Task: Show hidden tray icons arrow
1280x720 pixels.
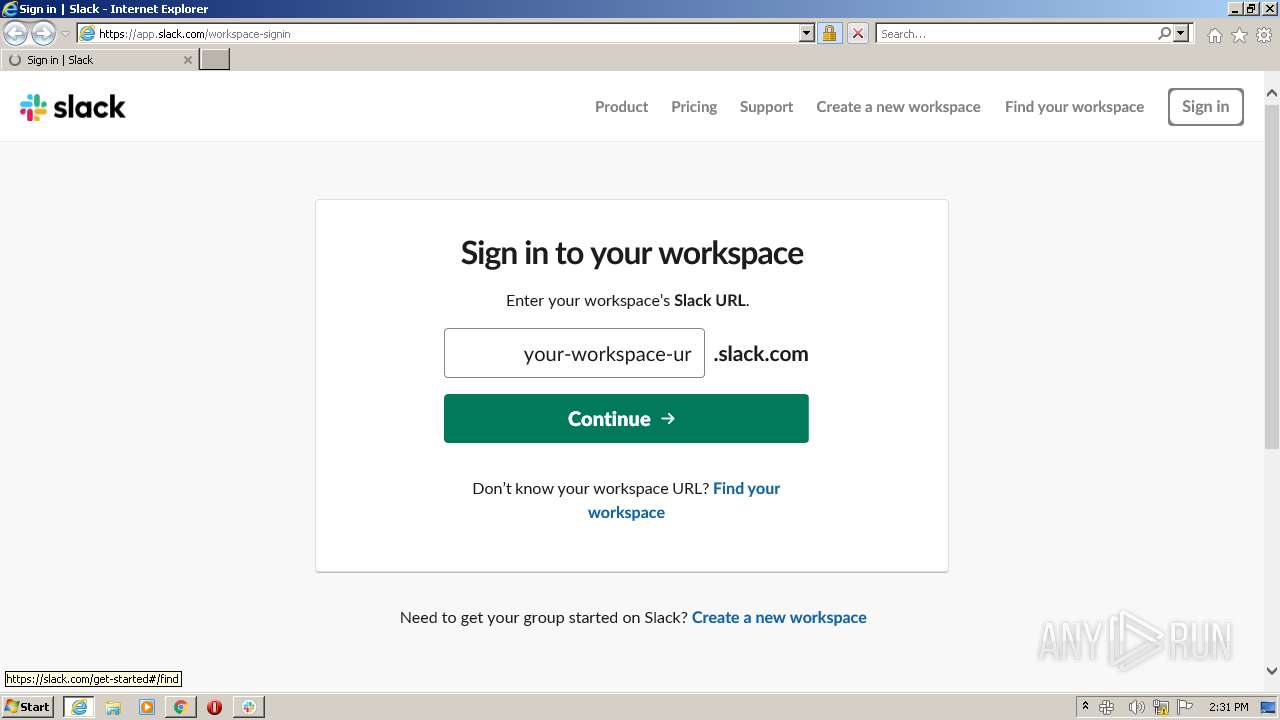Action: point(1085,706)
